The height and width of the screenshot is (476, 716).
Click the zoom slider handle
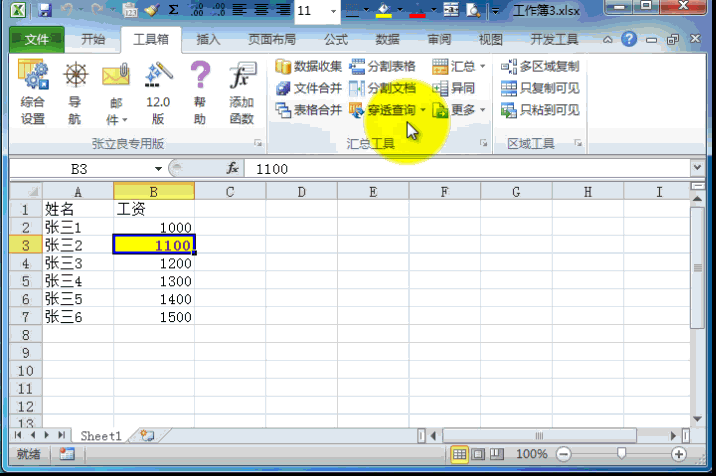pos(622,454)
